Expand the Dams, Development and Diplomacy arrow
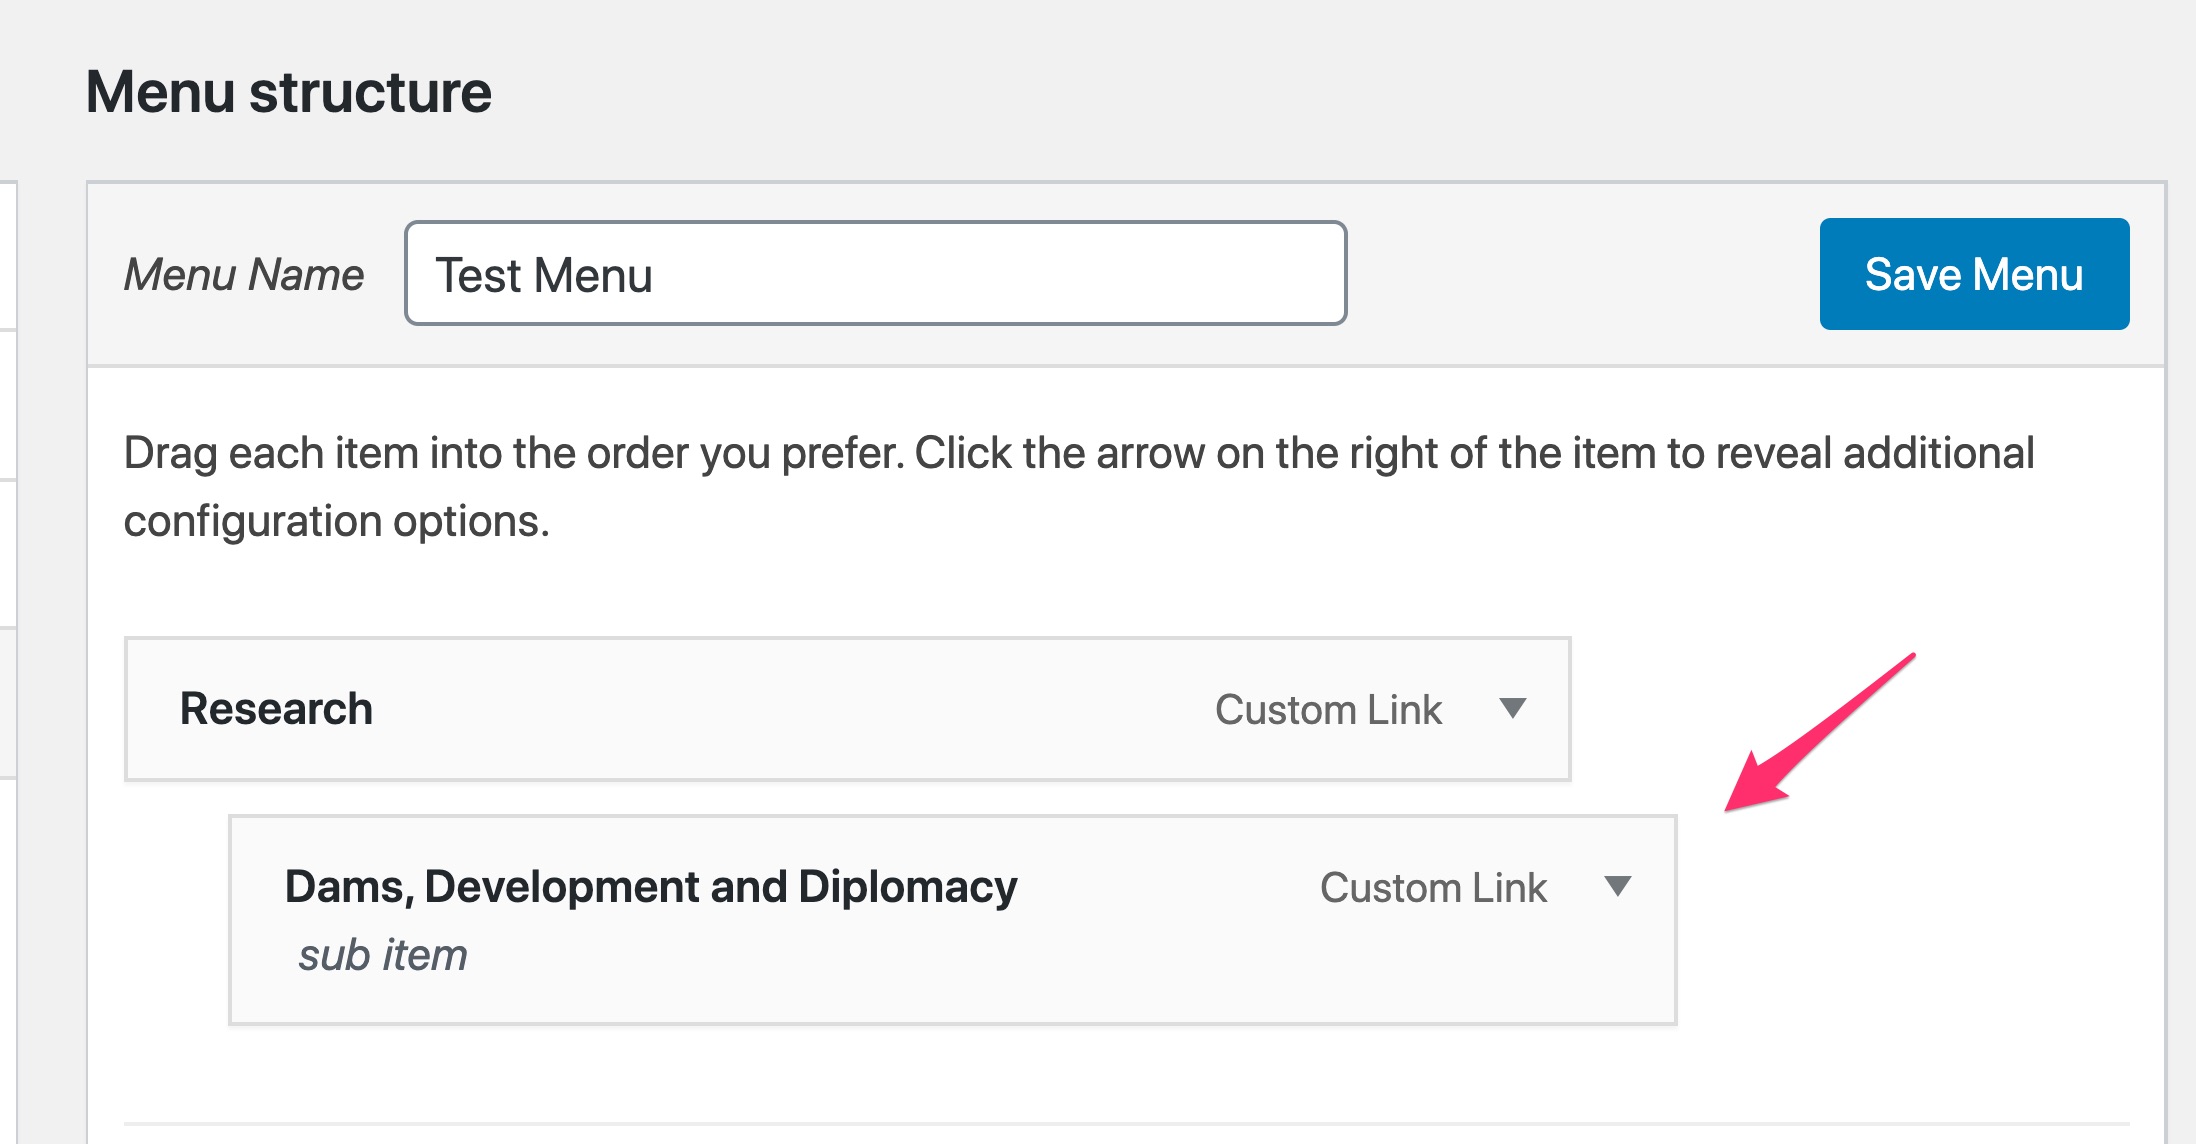Screen dimensions: 2196x1144 [x=1617, y=886]
